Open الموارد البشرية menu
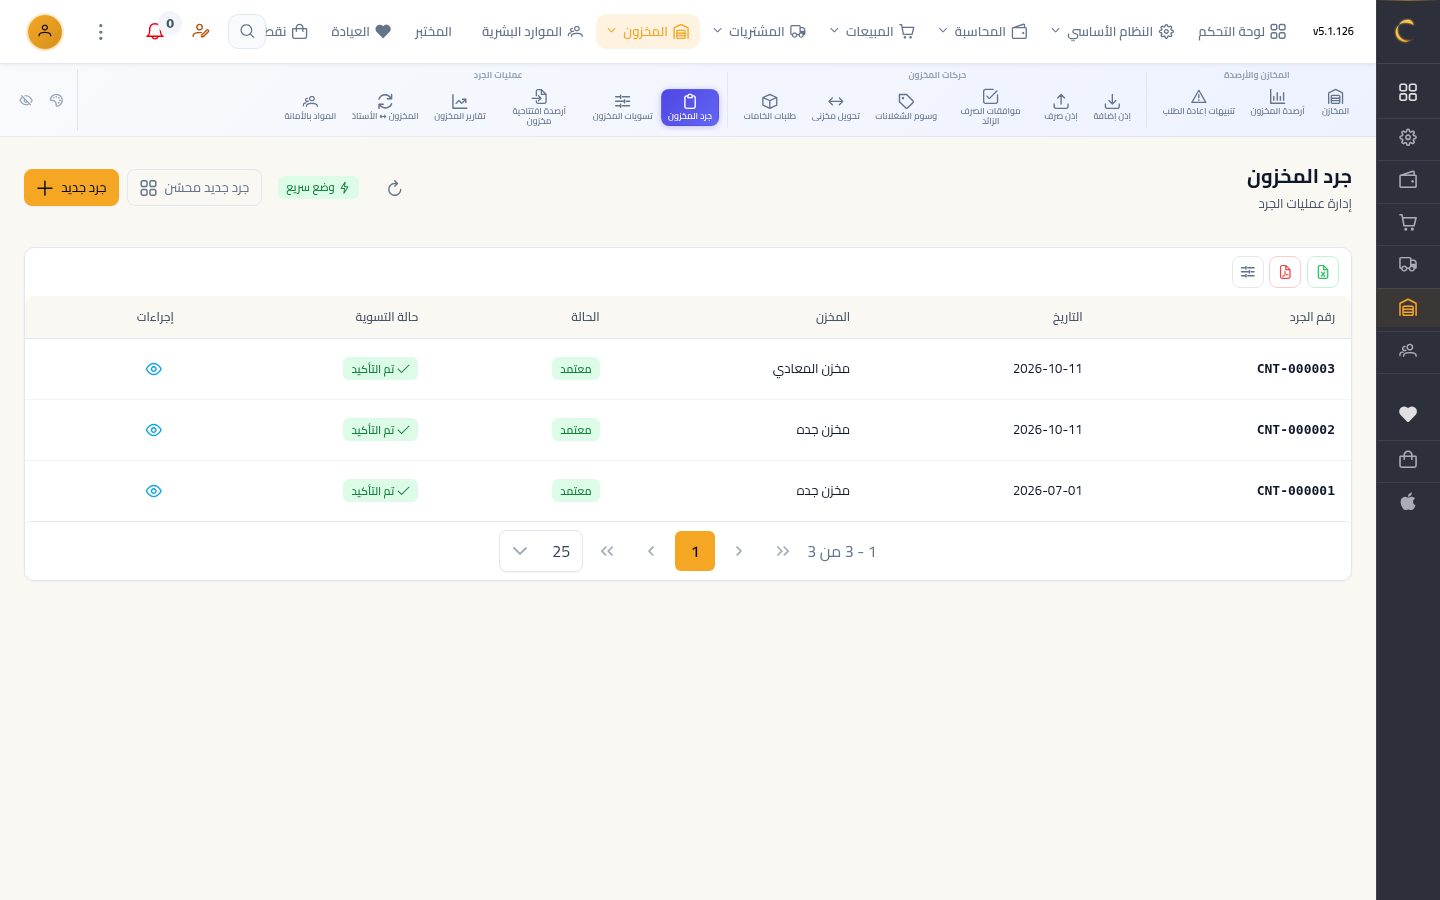This screenshot has width=1440, height=900. pos(532,32)
